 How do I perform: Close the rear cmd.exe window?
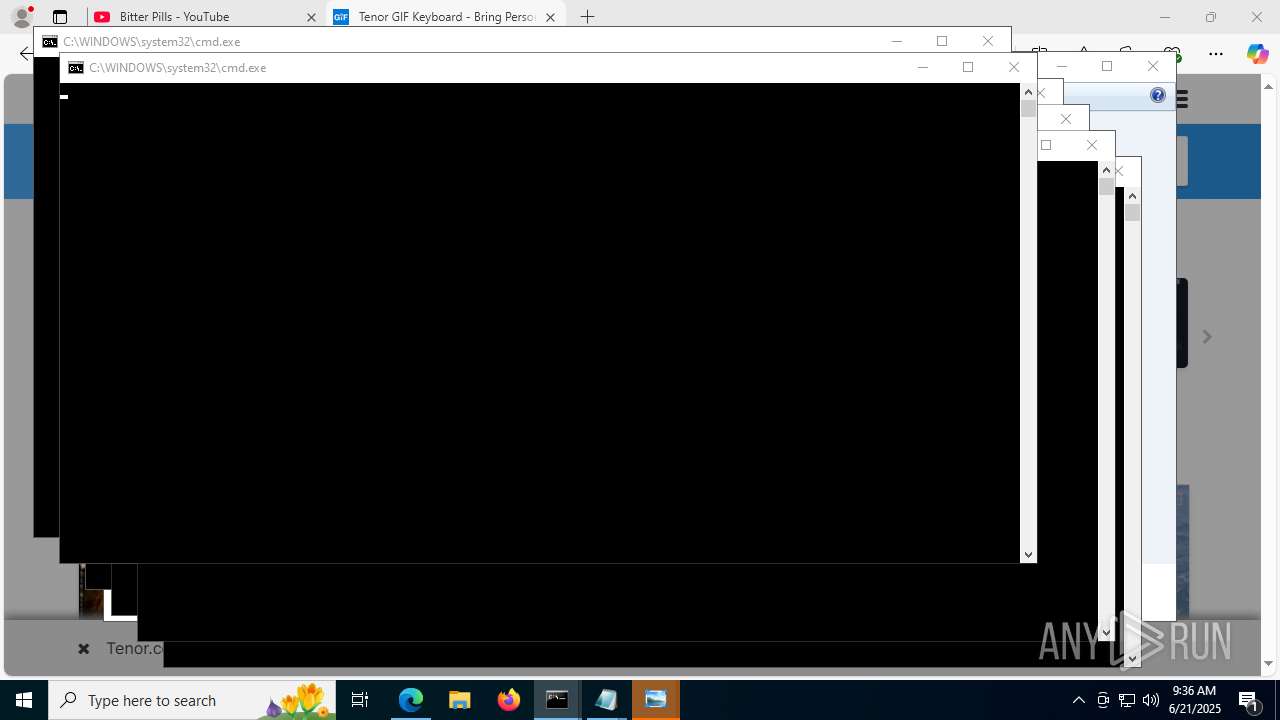pos(987,41)
